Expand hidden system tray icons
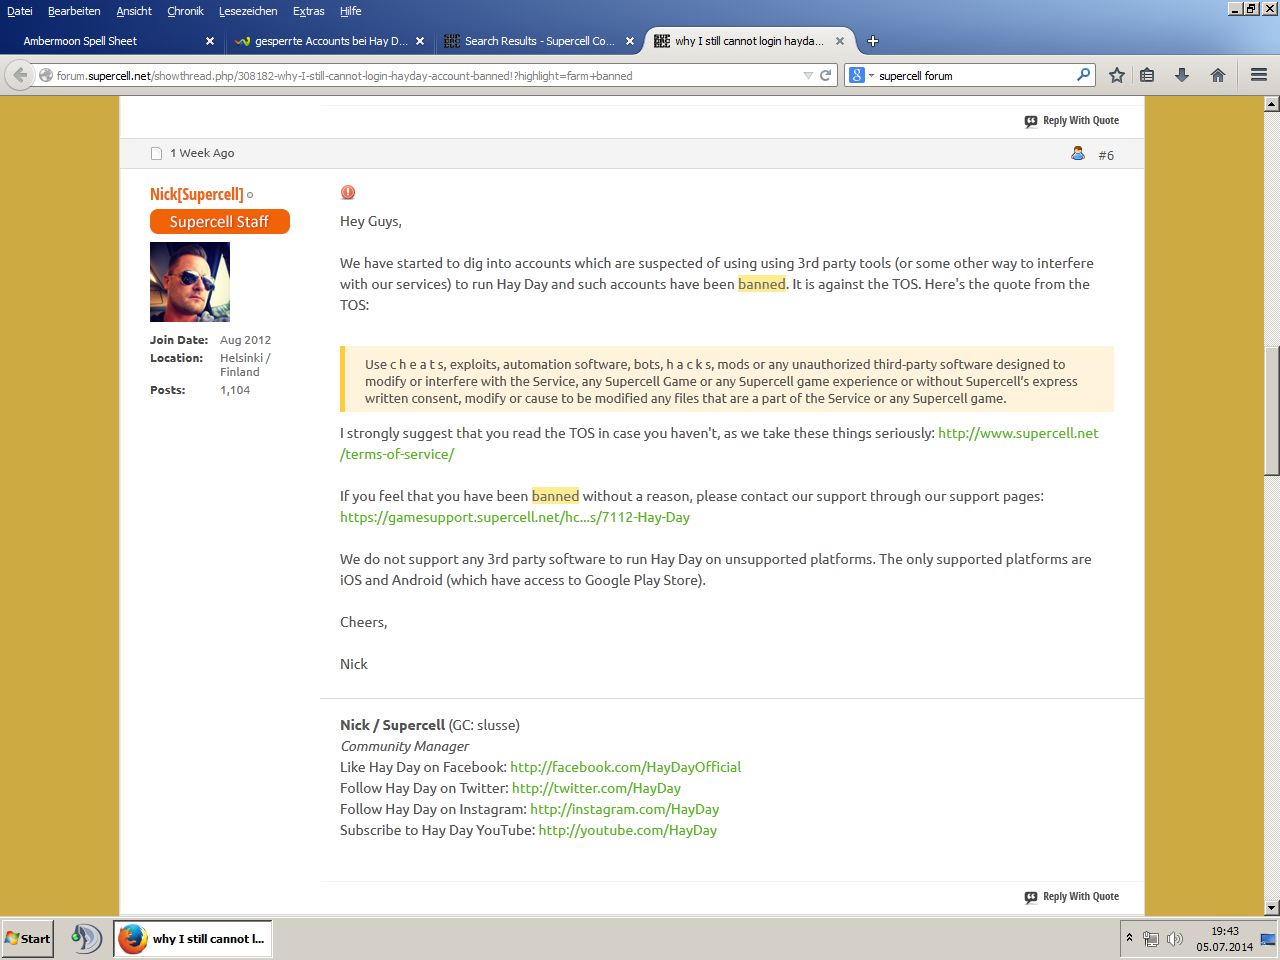This screenshot has height=960, width=1280. [x=1129, y=938]
